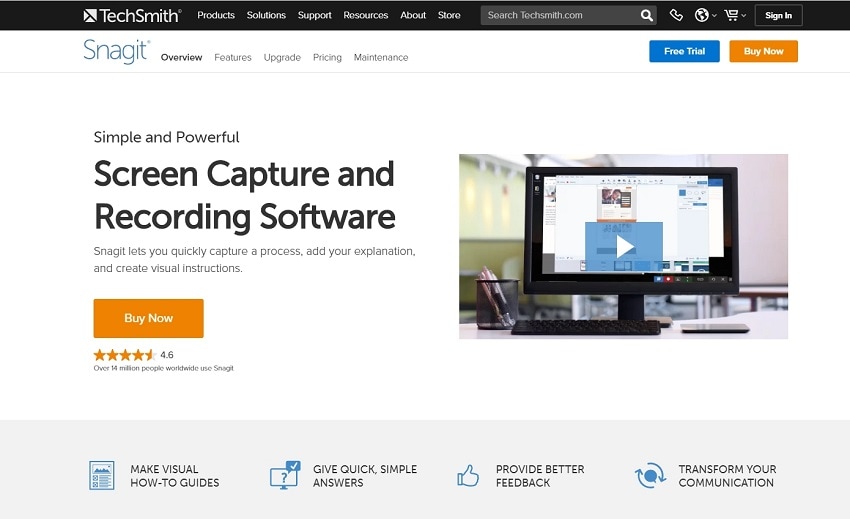Viewport: 850px width, 519px height.
Task: Click the Snagit description paragraph
Action: [x=254, y=260]
